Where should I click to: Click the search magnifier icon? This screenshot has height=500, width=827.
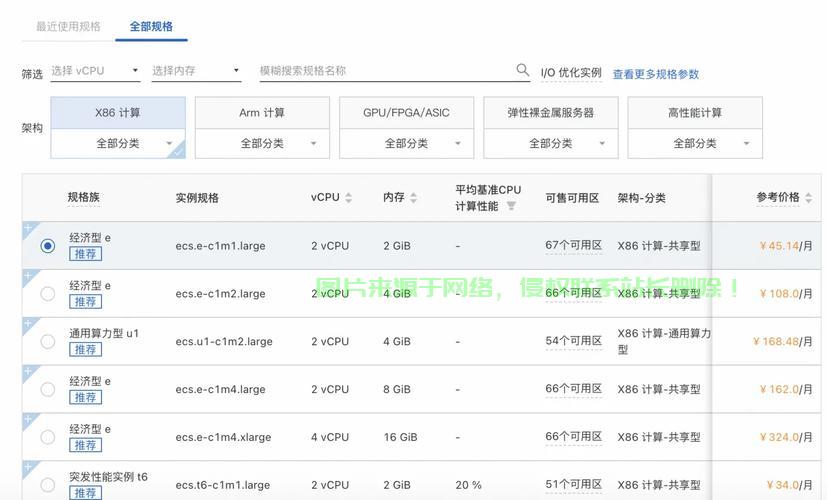click(522, 70)
